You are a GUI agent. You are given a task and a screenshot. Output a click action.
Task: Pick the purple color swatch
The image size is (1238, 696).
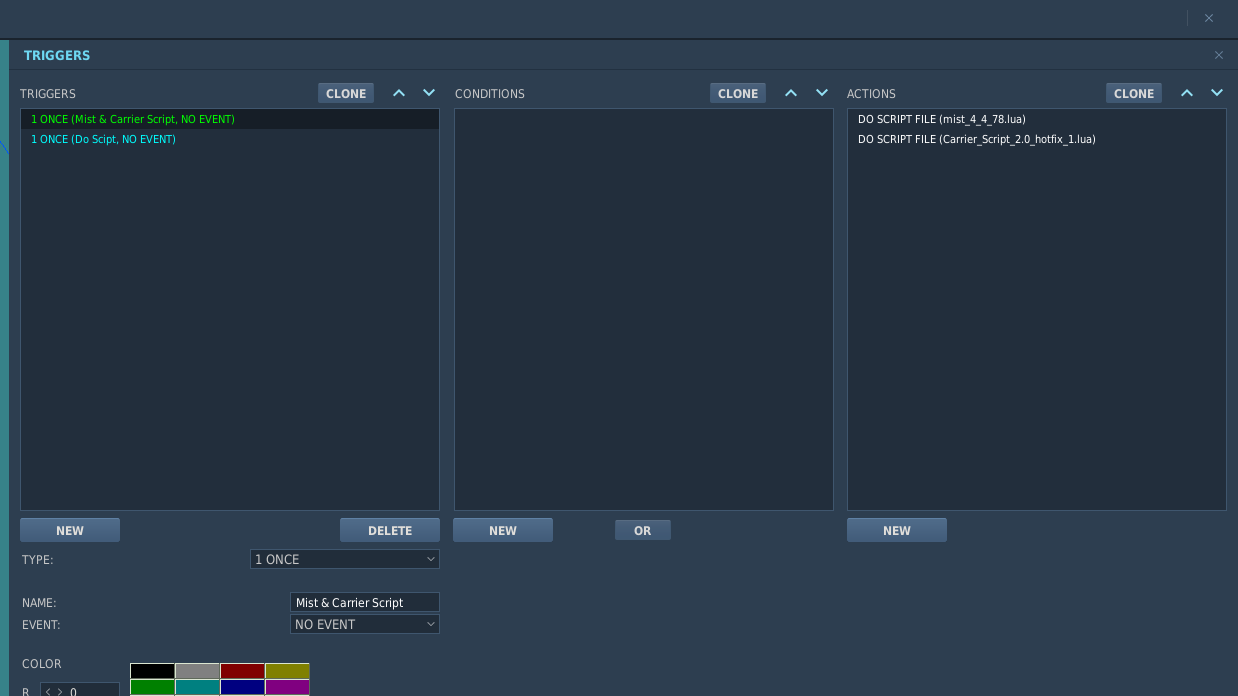click(287, 688)
